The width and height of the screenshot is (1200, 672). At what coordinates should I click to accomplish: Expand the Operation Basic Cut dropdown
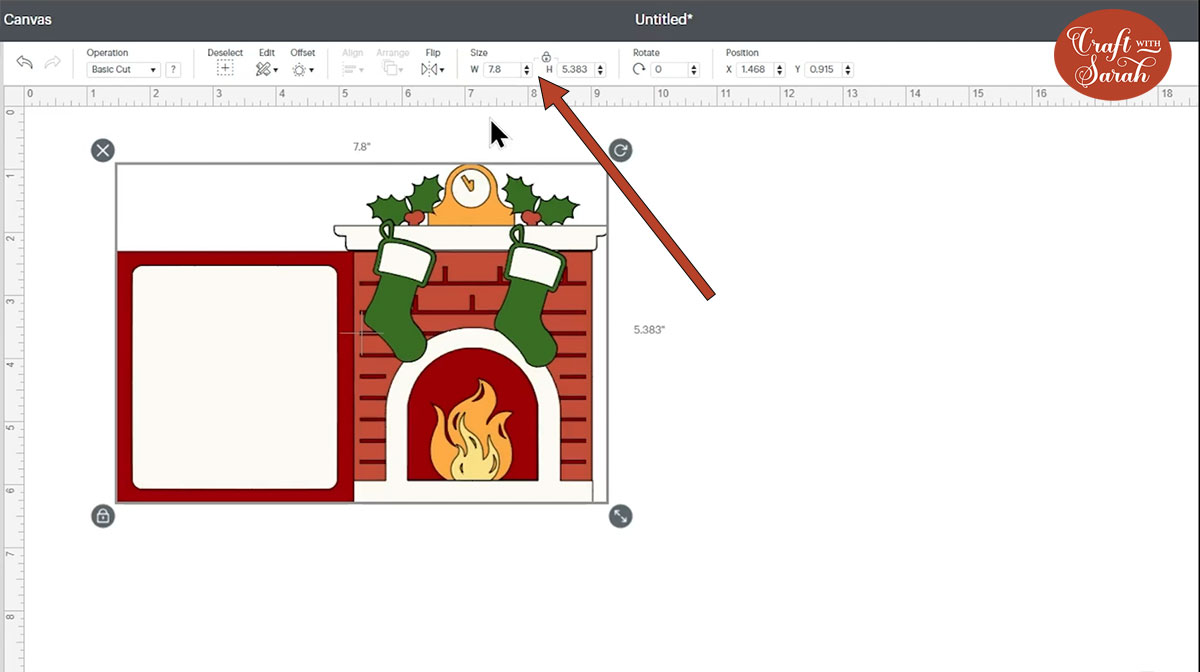(124, 70)
